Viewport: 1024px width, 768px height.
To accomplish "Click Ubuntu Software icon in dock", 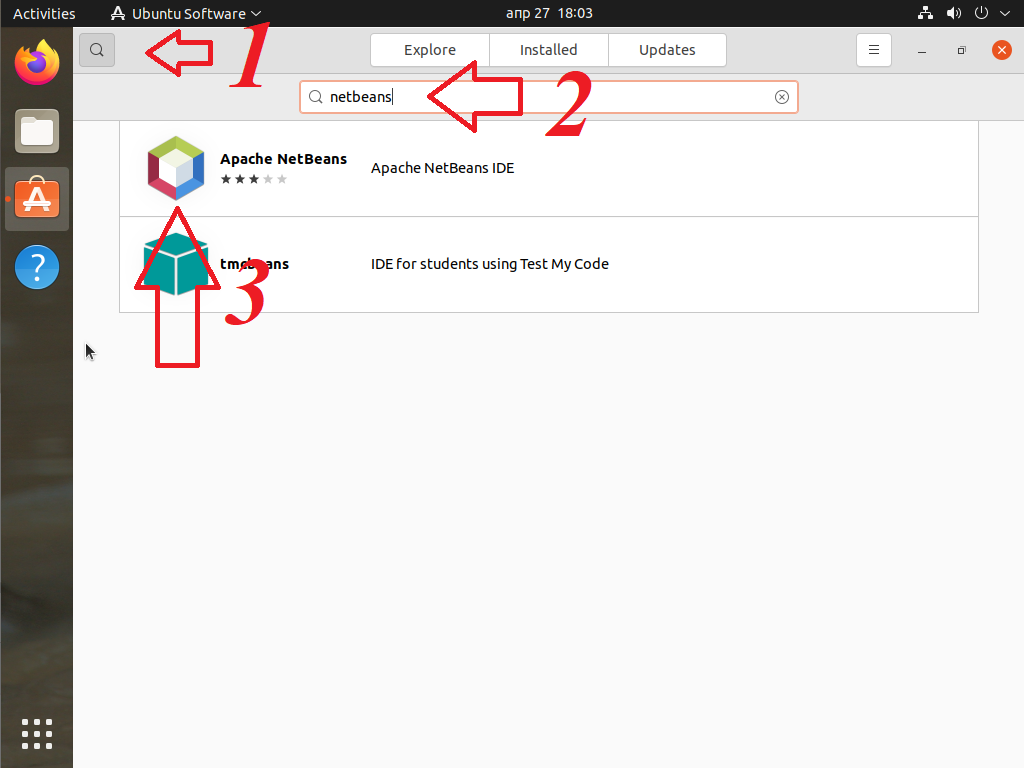I will pyautogui.click(x=37, y=199).
